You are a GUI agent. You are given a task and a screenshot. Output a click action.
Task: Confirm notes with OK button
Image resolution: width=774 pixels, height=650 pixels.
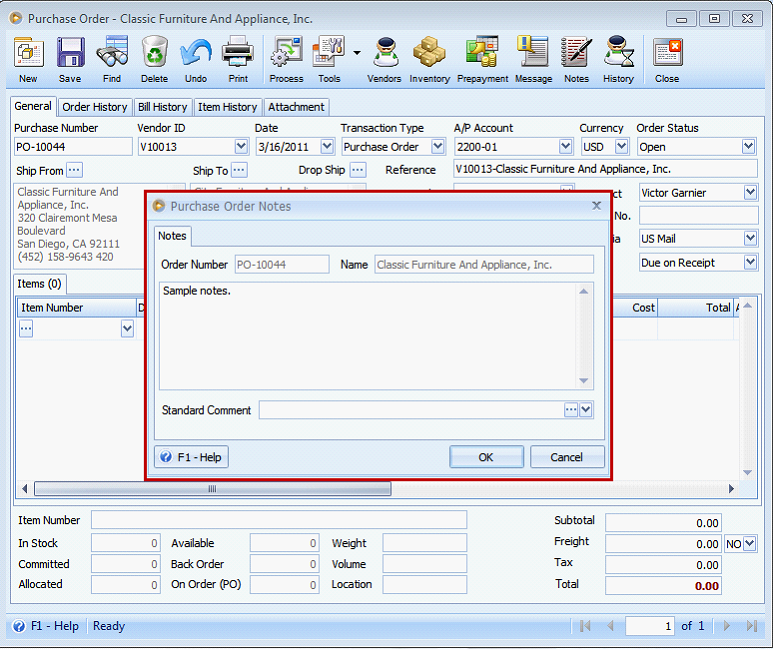coord(486,457)
